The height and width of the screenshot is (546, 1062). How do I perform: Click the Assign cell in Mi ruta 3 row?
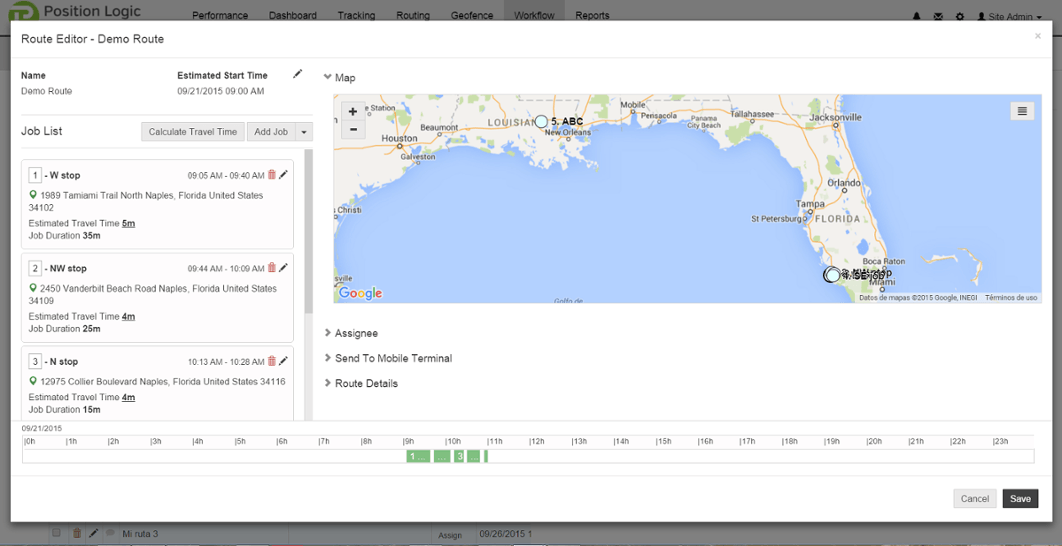[x=450, y=535]
